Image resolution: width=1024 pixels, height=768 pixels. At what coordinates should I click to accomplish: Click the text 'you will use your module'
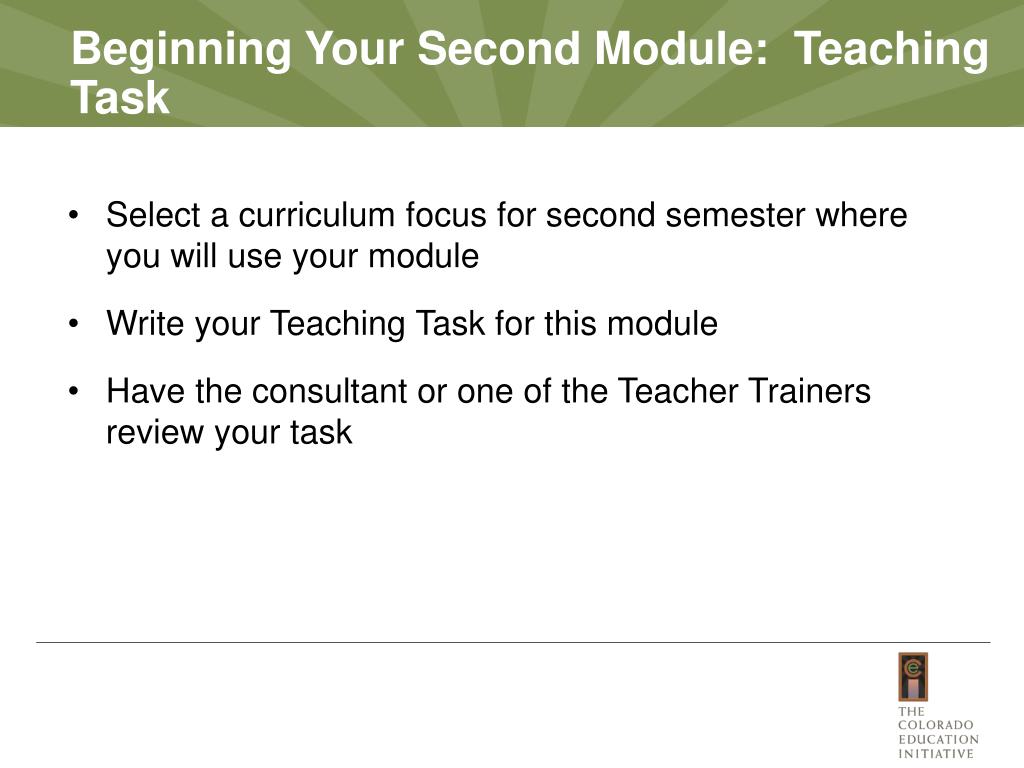click(x=293, y=256)
